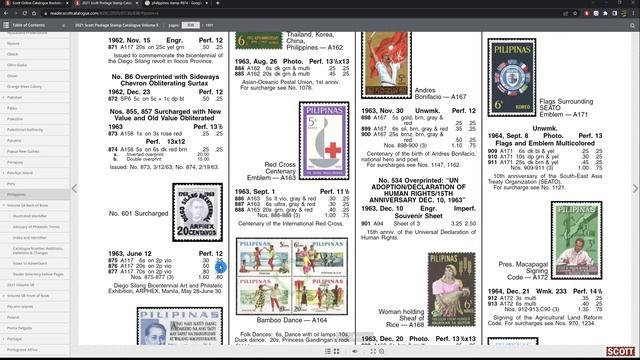Click the zoom magnifier in bottom bar
640x360 pixels.
(382, 351)
